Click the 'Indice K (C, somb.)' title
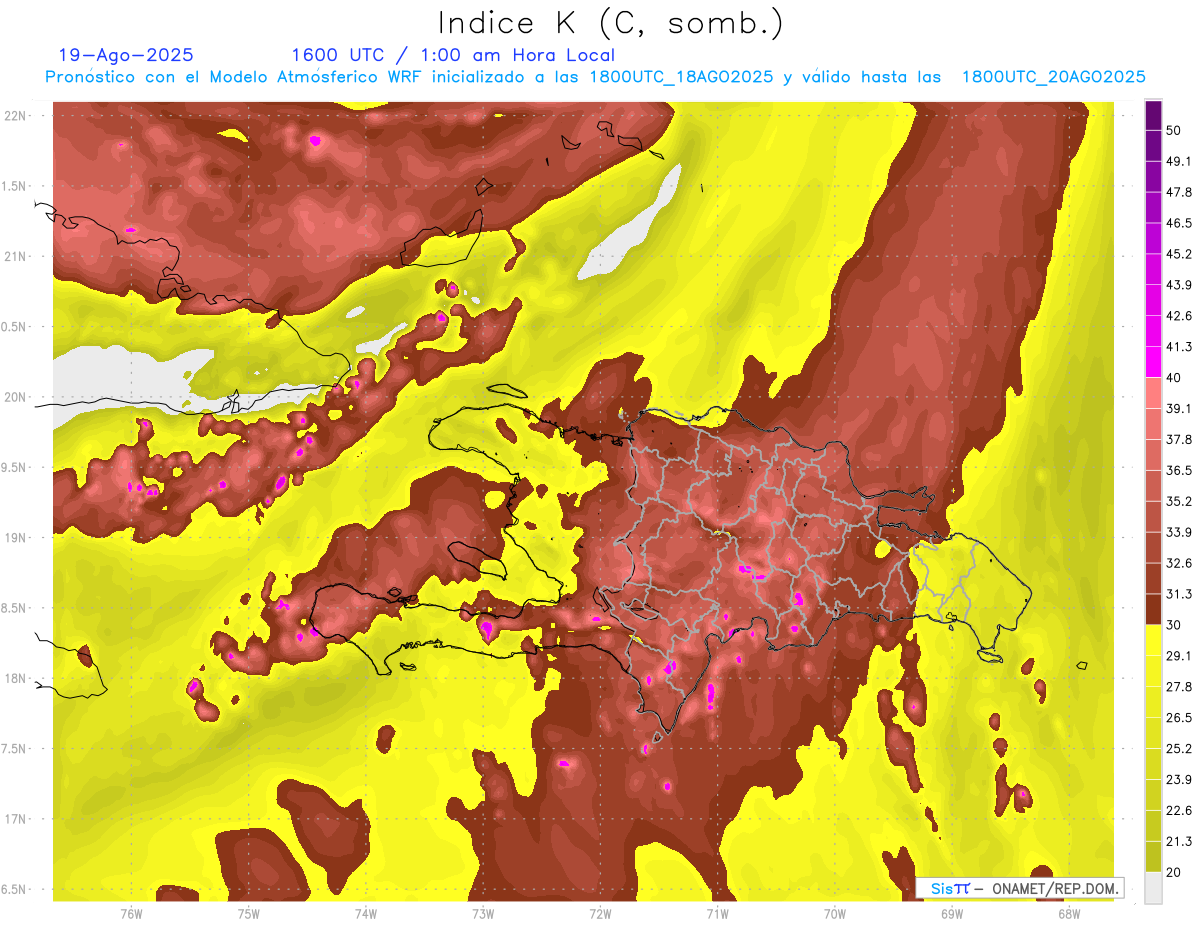Viewport: 1200px width, 927px height. (x=611, y=23)
